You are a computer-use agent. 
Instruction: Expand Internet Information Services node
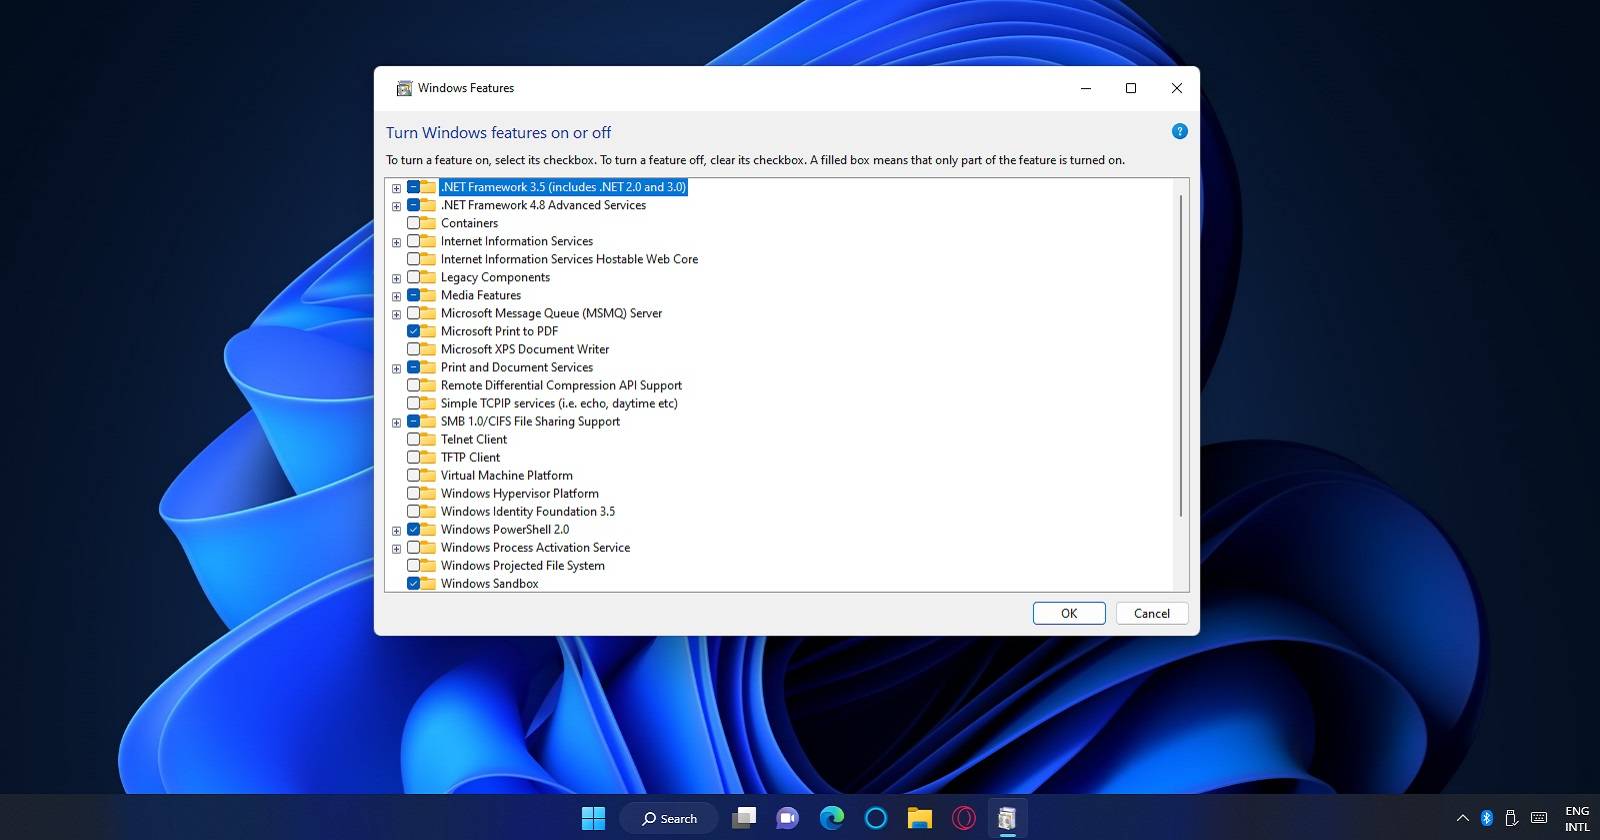397,242
